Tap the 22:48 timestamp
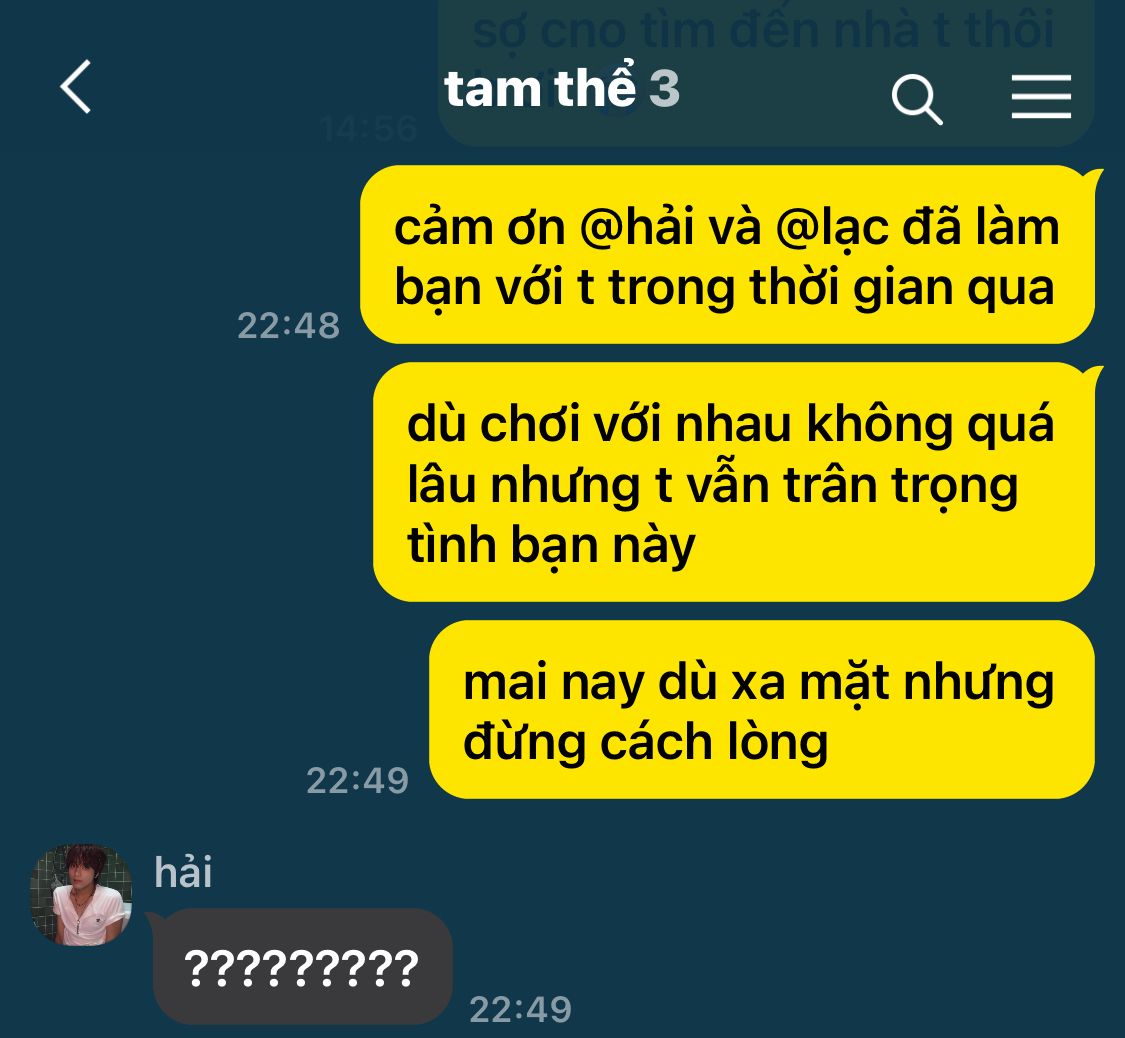 [288, 326]
